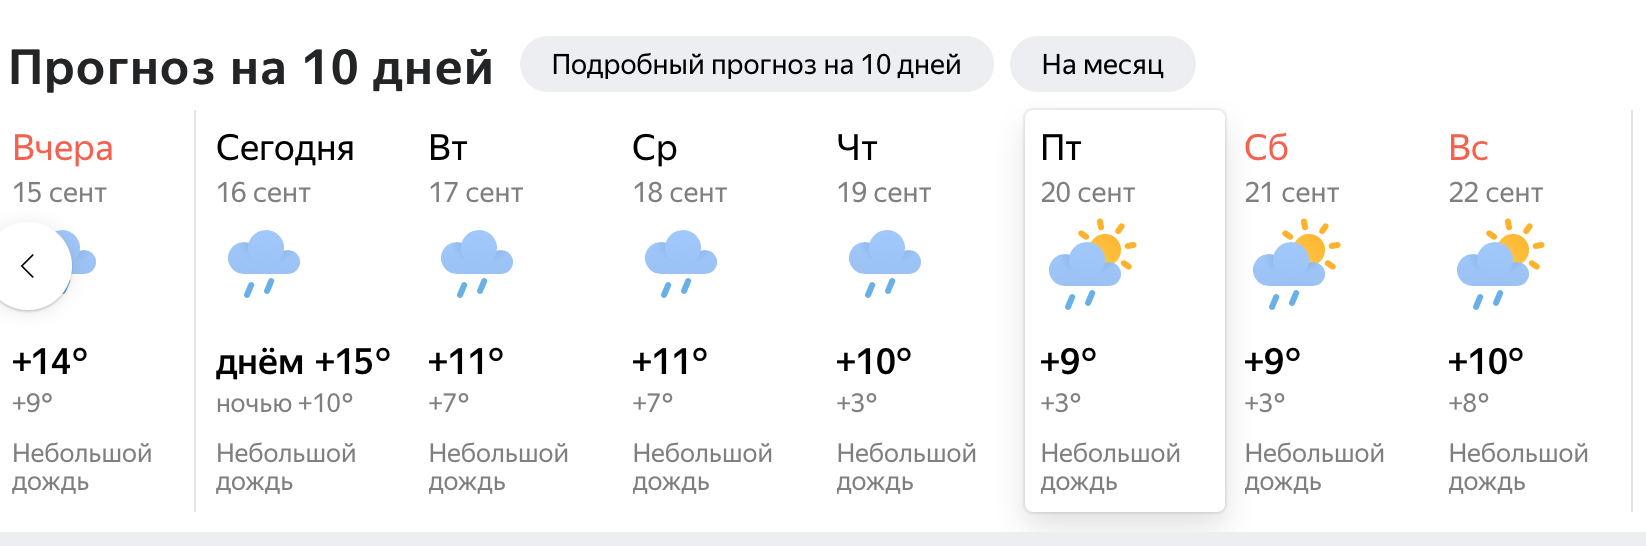
Task: Open Подробный прогноз на 10 дней
Action: [x=756, y=65]
